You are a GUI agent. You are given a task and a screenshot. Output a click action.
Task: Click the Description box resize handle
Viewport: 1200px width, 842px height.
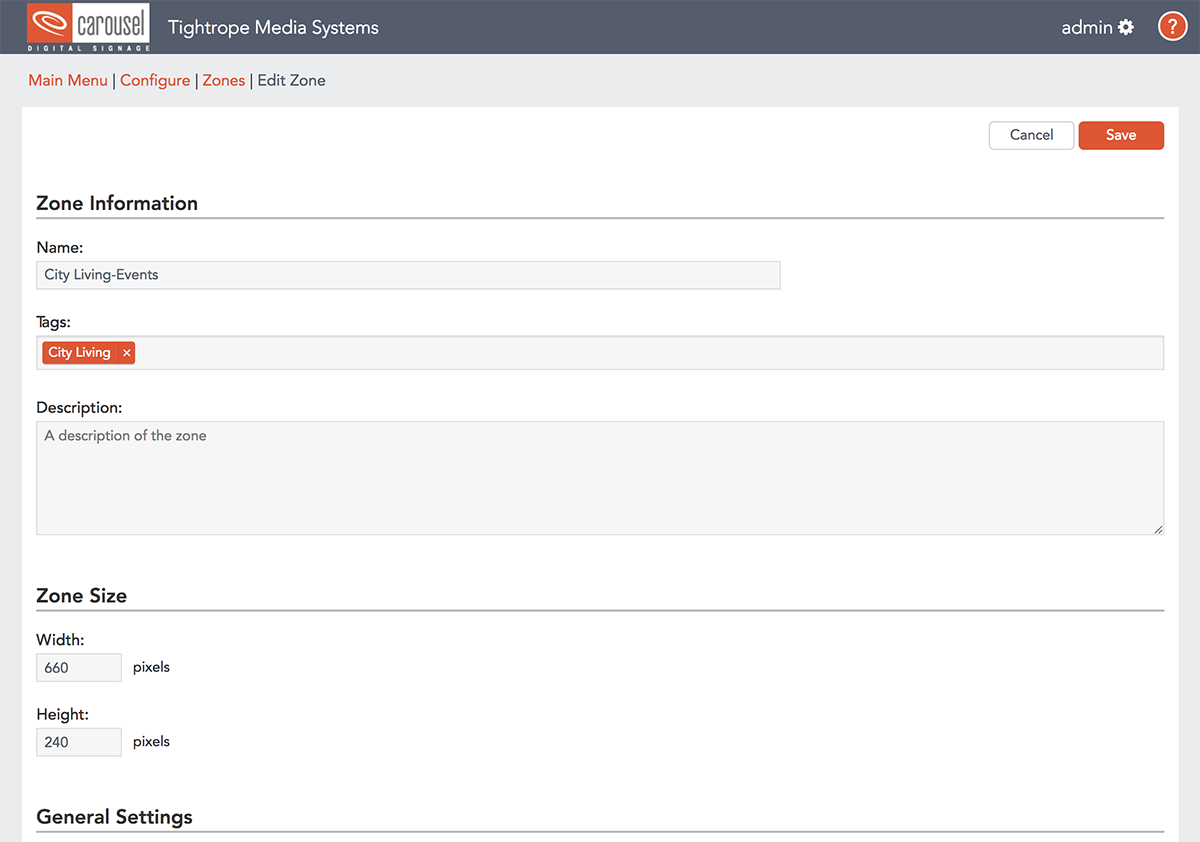click(x=1158, y=529)
